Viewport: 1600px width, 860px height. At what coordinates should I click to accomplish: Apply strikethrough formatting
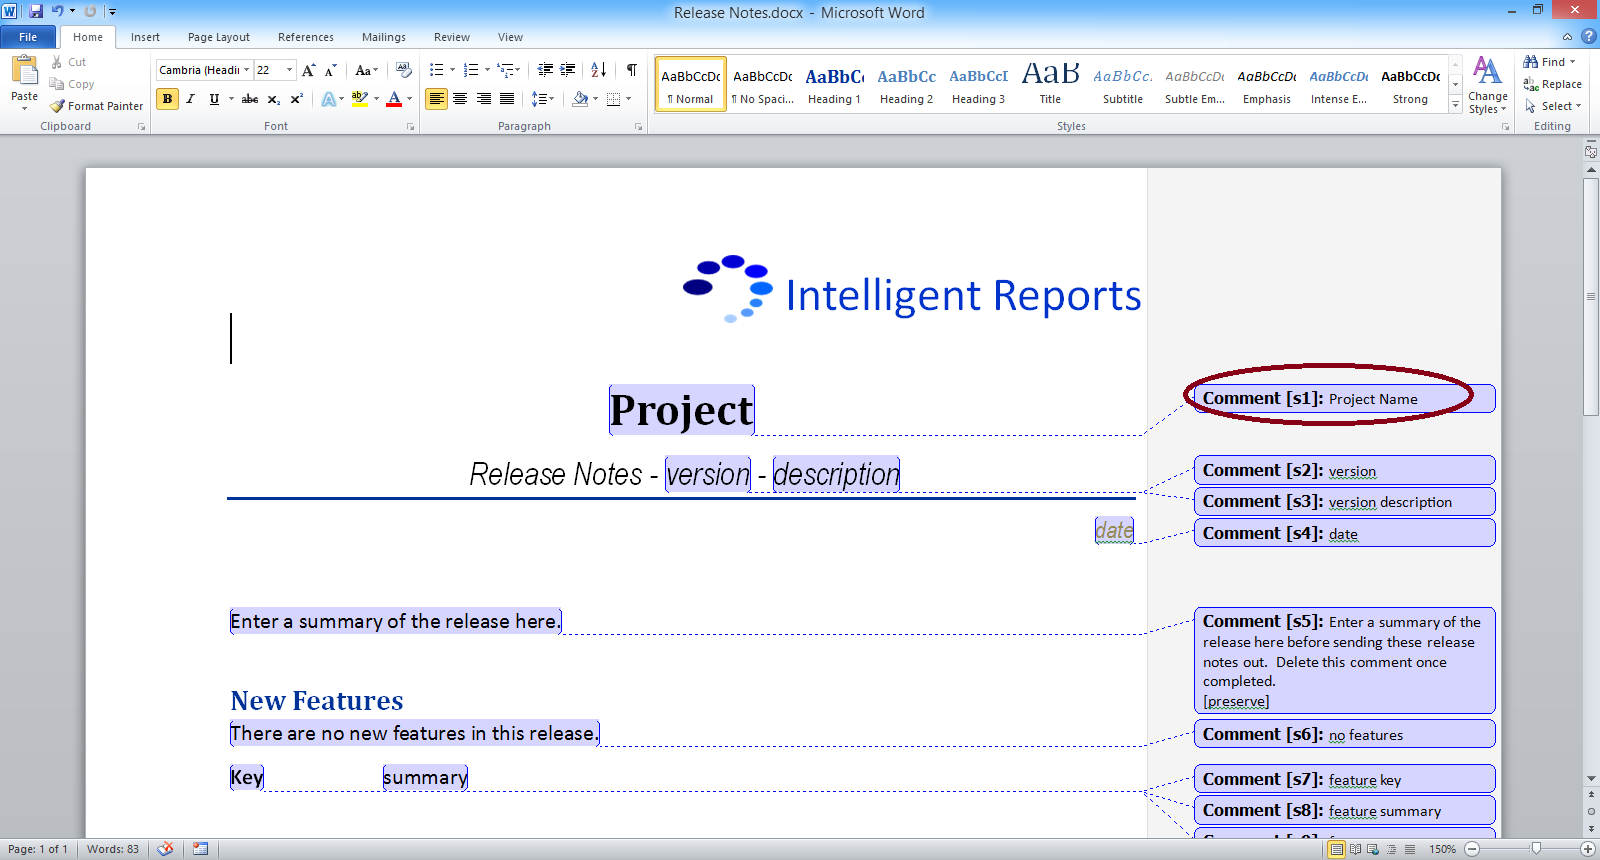[250, 99]
